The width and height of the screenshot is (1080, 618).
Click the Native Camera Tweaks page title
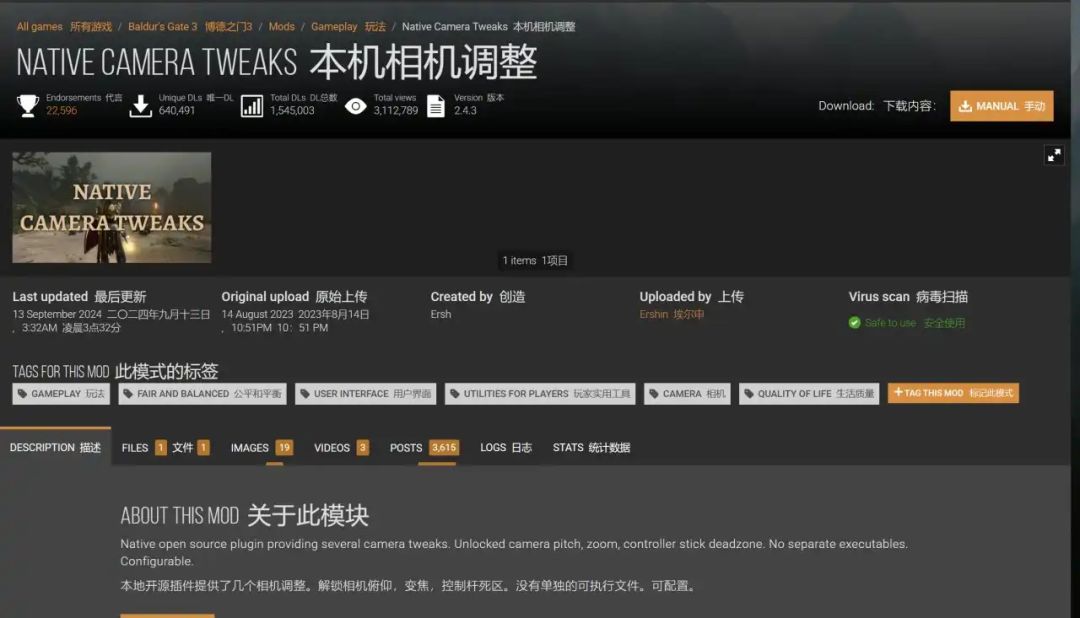[x=277, y=62]
